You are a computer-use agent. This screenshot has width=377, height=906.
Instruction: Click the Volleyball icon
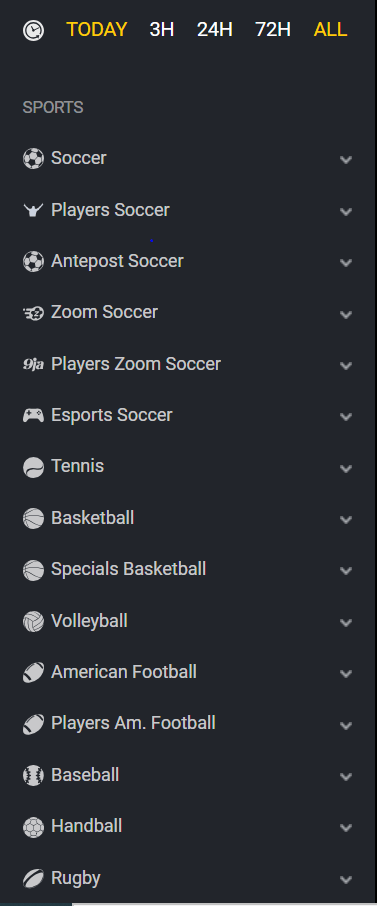point(33,622)
